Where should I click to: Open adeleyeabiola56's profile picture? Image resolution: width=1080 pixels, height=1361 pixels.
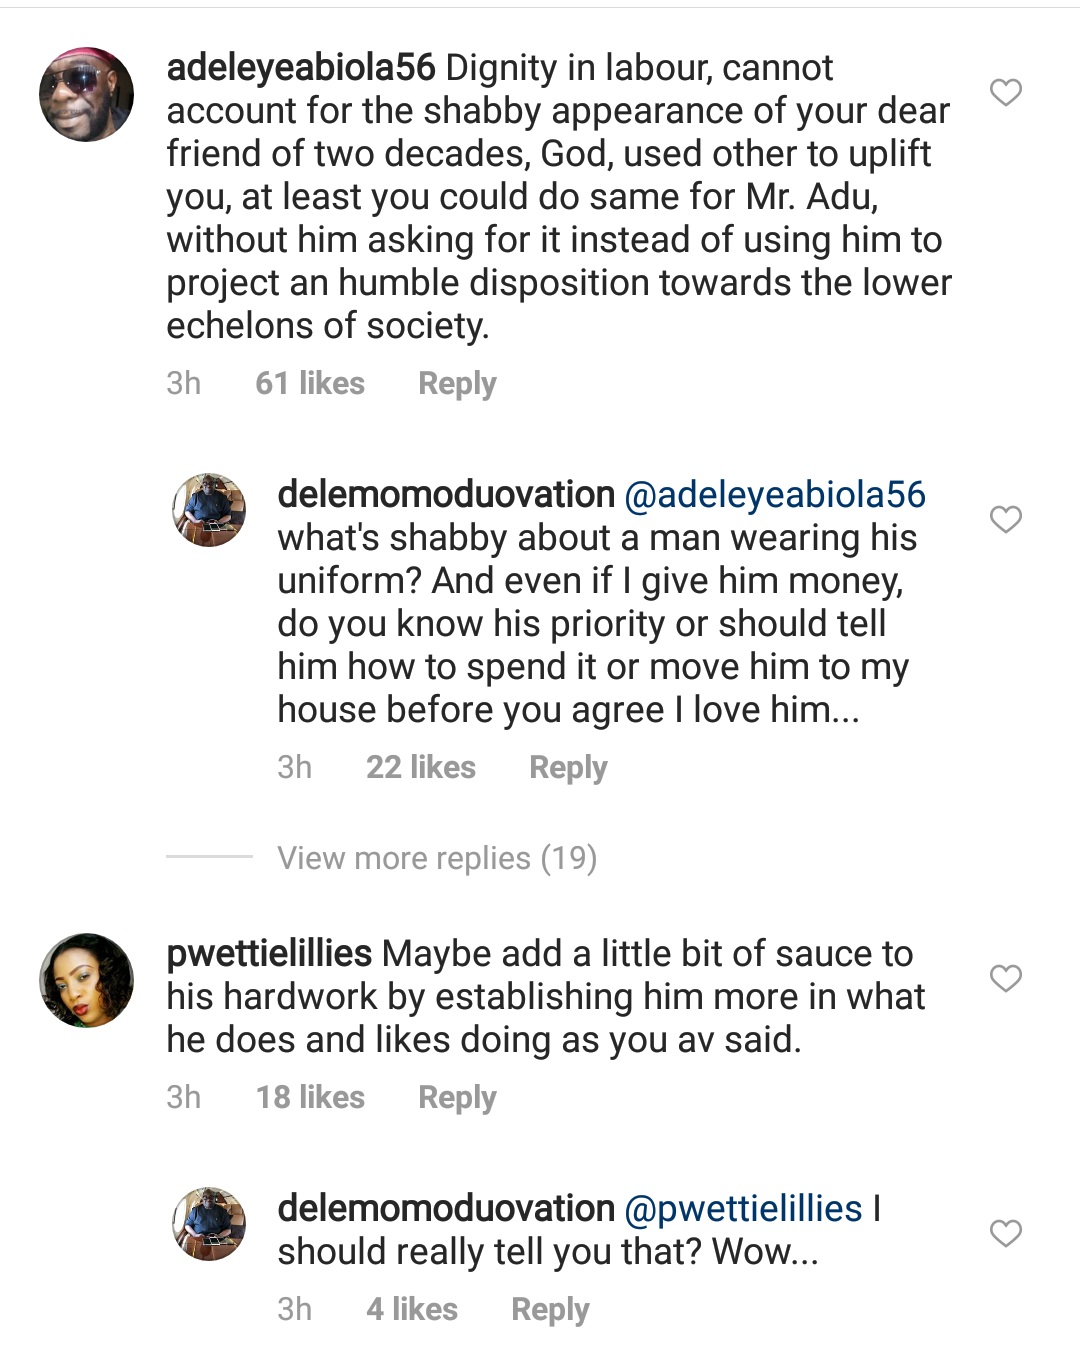tap(86, 94)
